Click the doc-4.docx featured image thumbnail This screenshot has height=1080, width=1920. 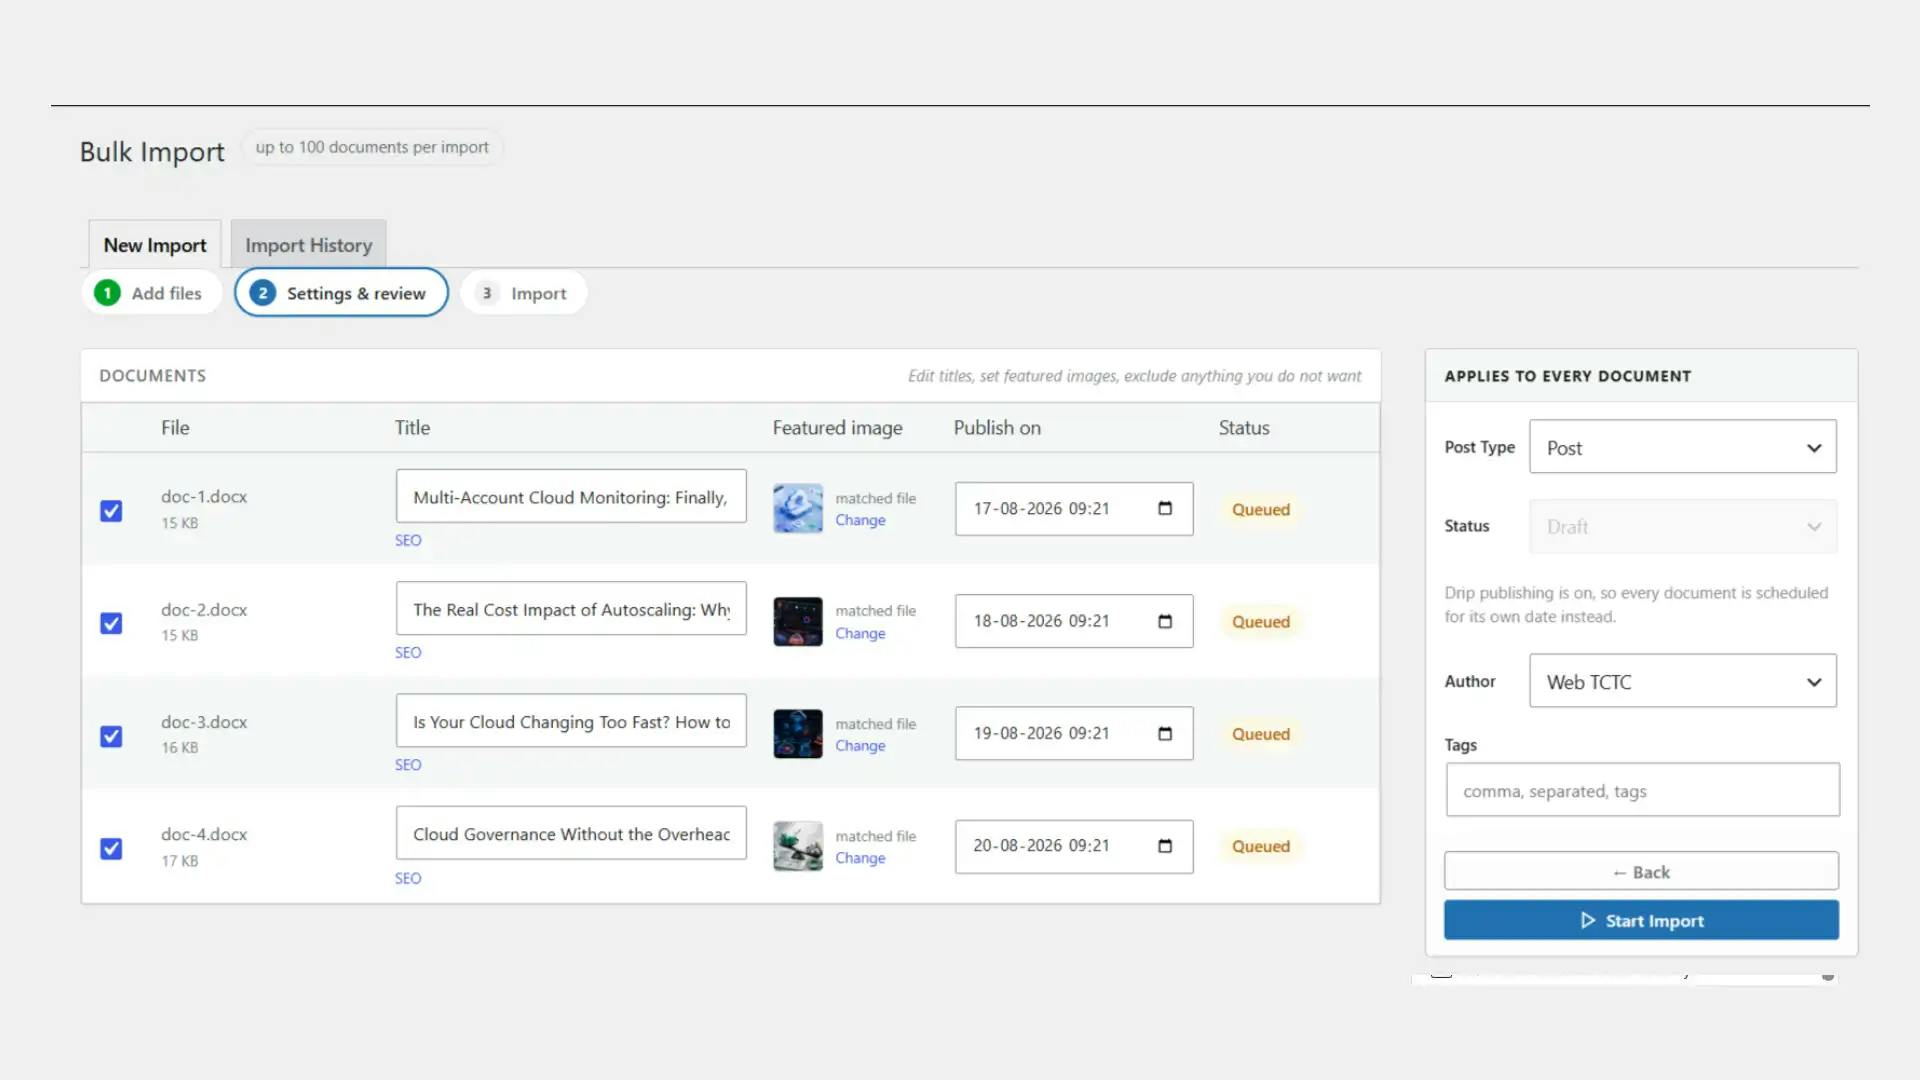[x=798, y=846]
